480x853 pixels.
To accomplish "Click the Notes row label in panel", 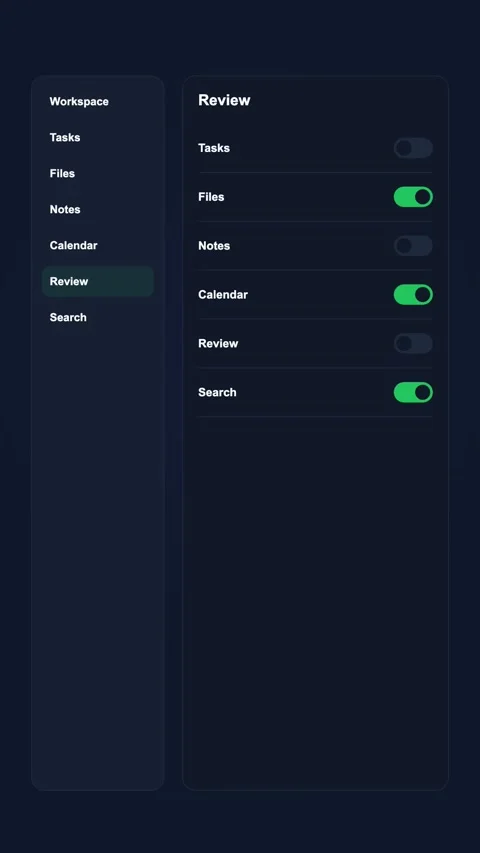I will pyautogui.click(x=214, y=246).
